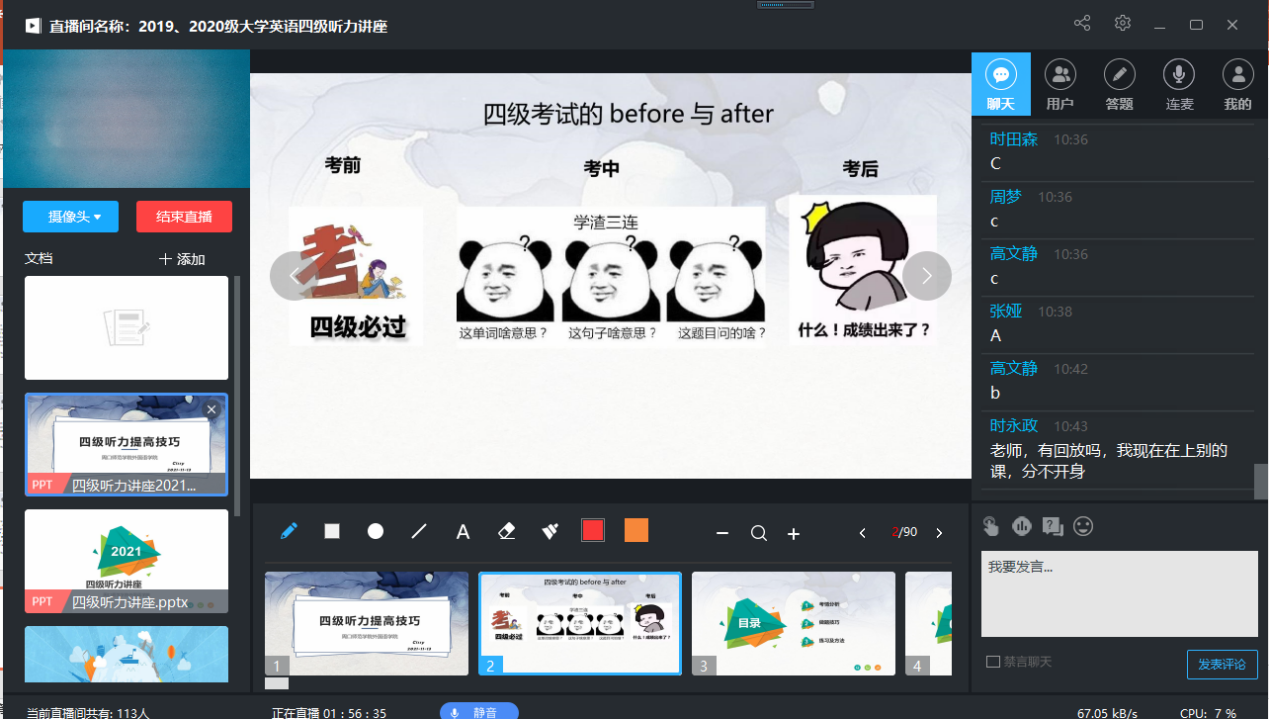Screen dimensions: 1269x719
Task: Click the hand pointer icon above chat box
Action: click(x=990, y=526)
